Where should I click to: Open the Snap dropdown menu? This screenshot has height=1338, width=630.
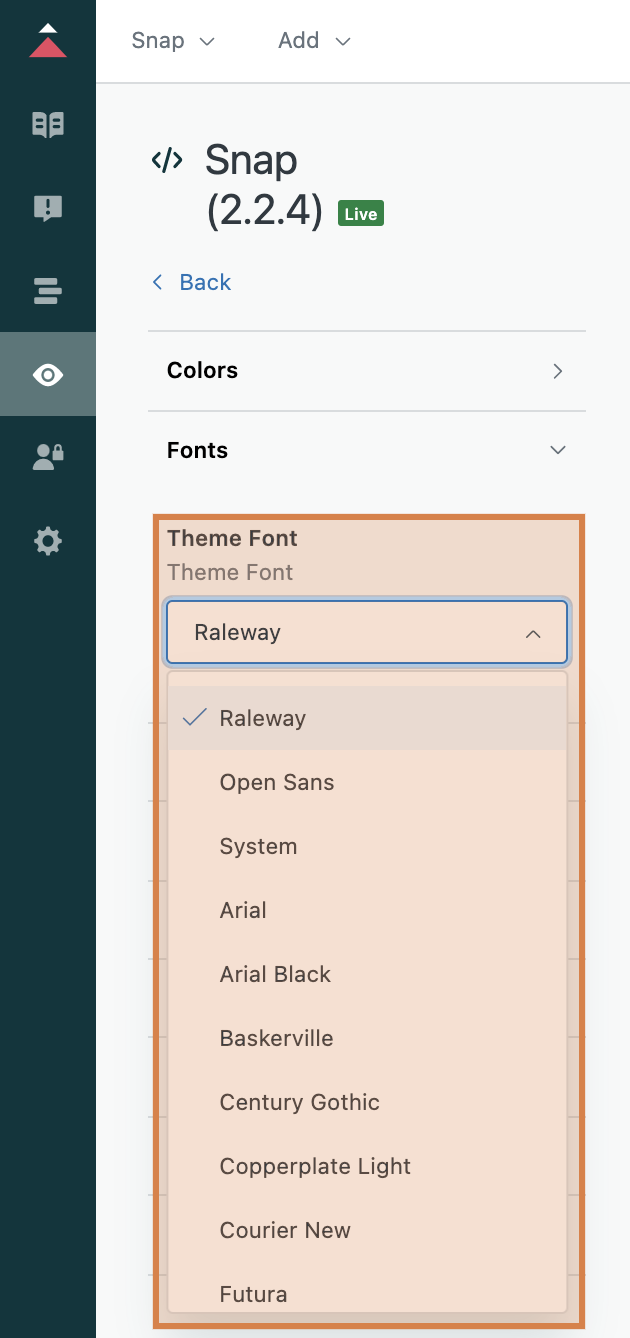[173, 41]
